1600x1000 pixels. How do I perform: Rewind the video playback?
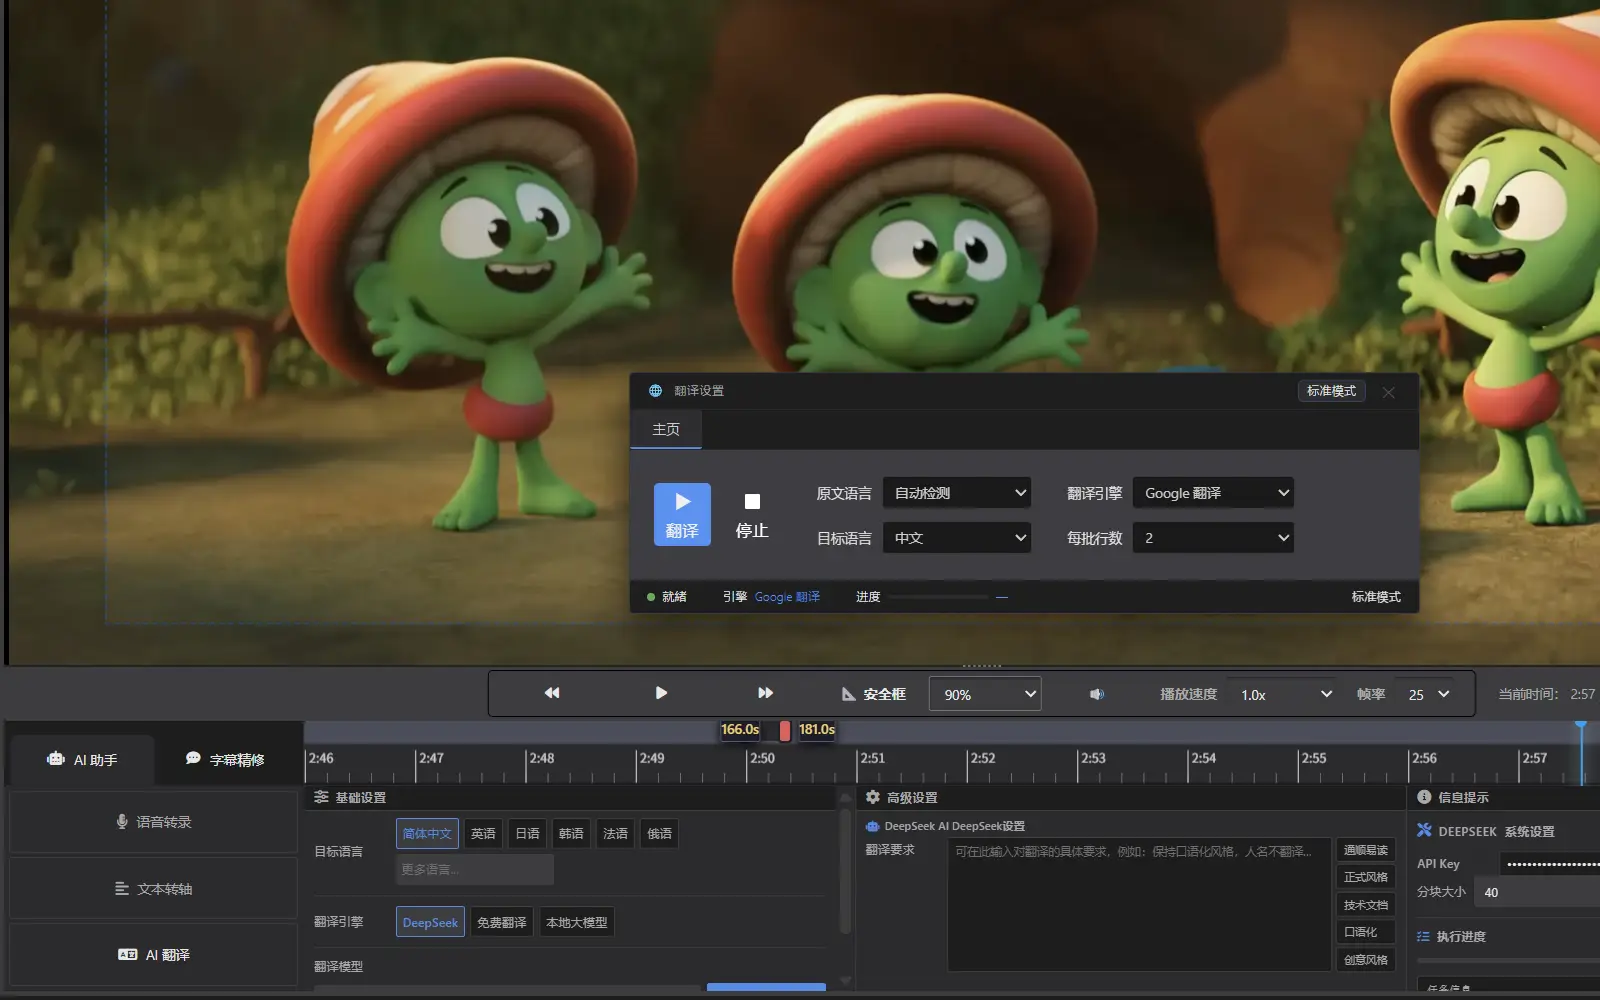[552, 693]
